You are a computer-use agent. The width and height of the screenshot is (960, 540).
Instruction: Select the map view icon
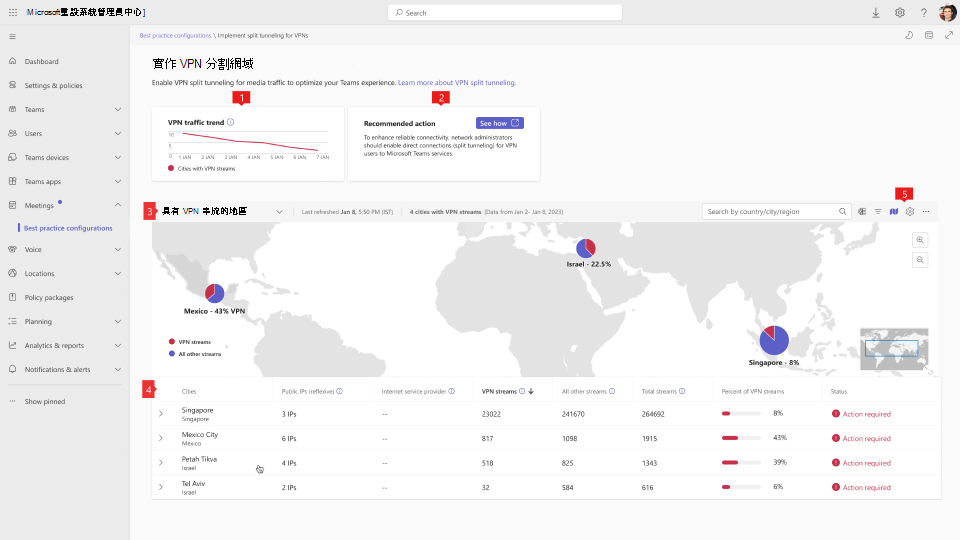point(894,211)
